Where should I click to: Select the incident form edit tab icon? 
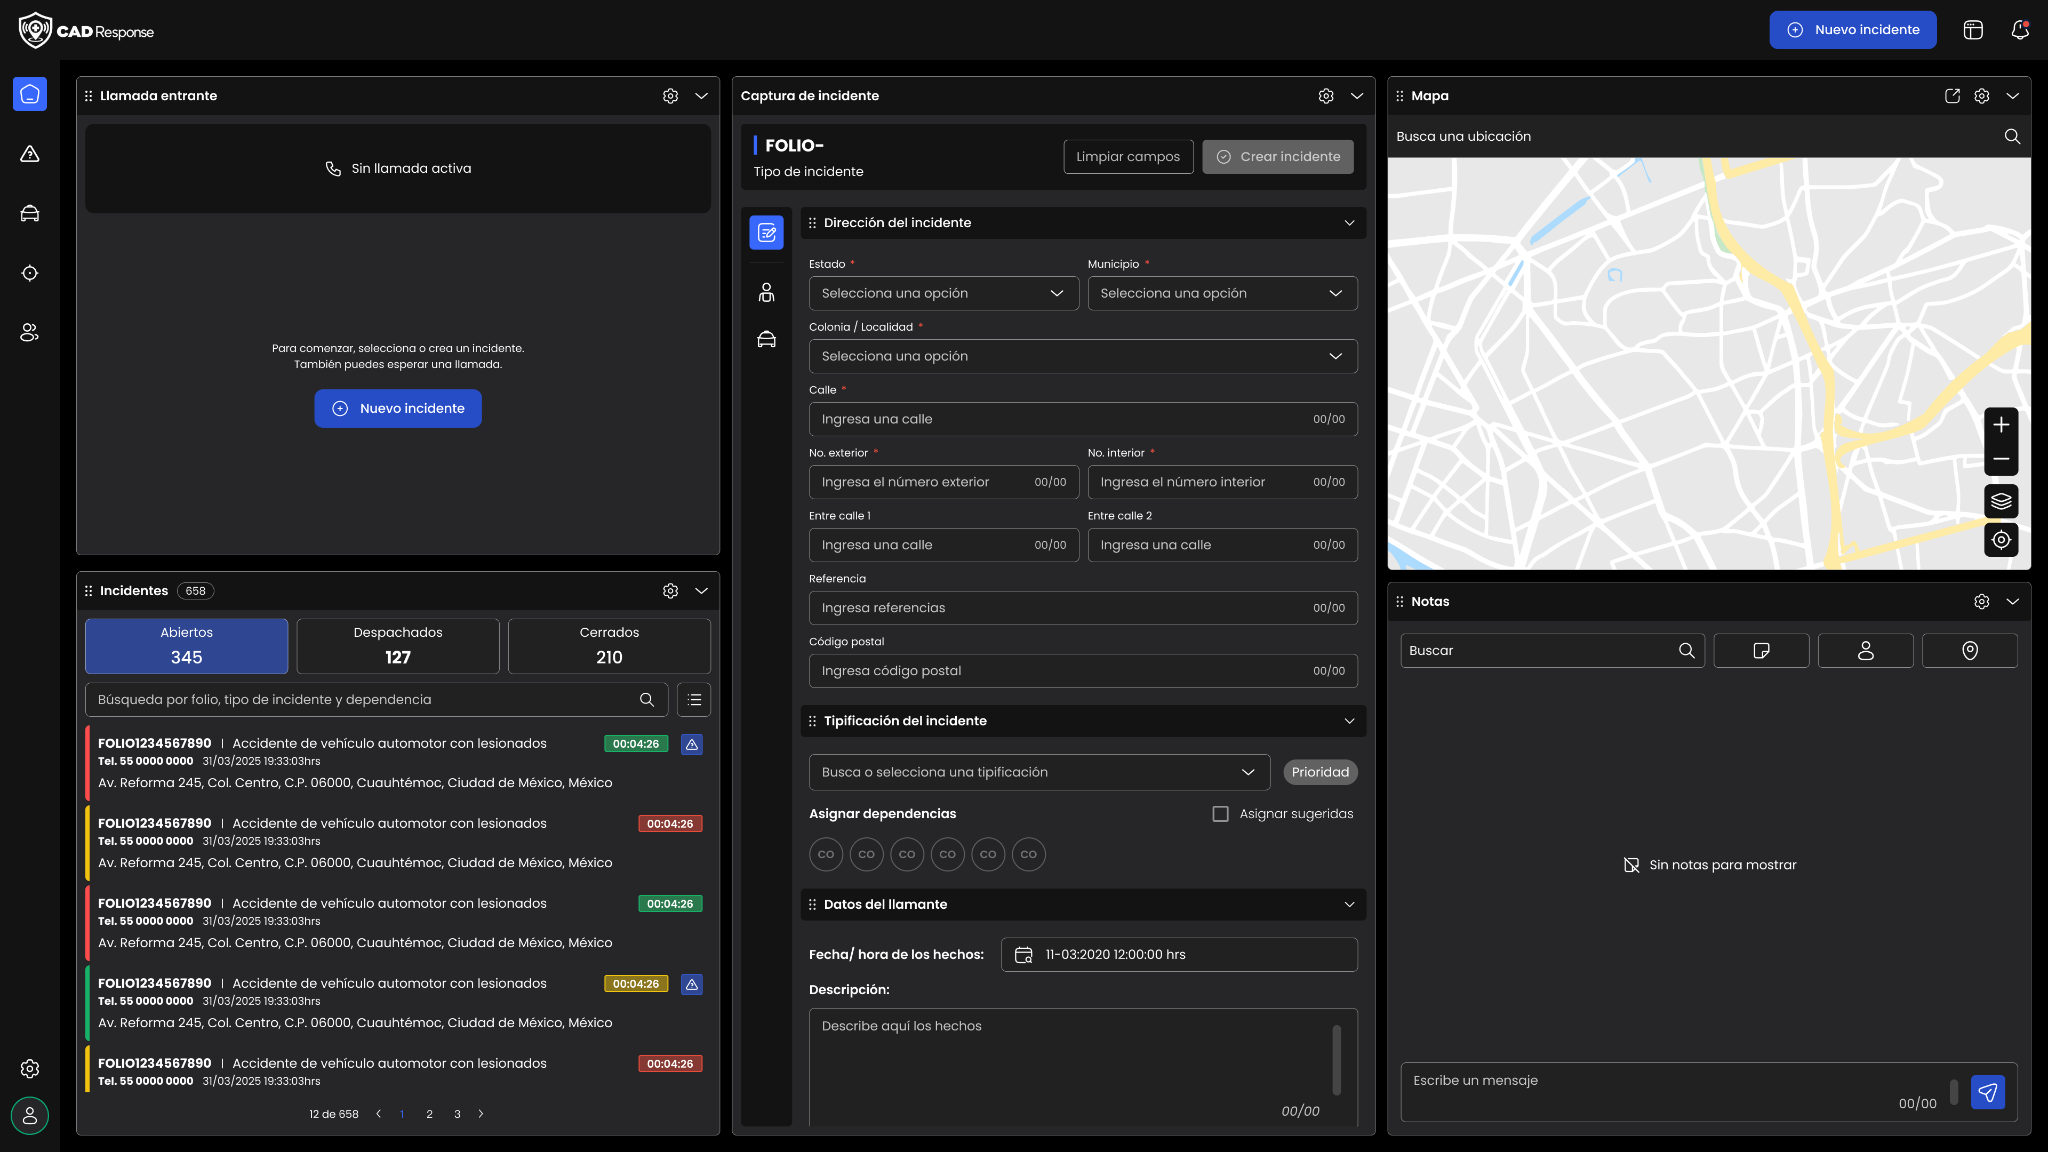click(767, 233)
